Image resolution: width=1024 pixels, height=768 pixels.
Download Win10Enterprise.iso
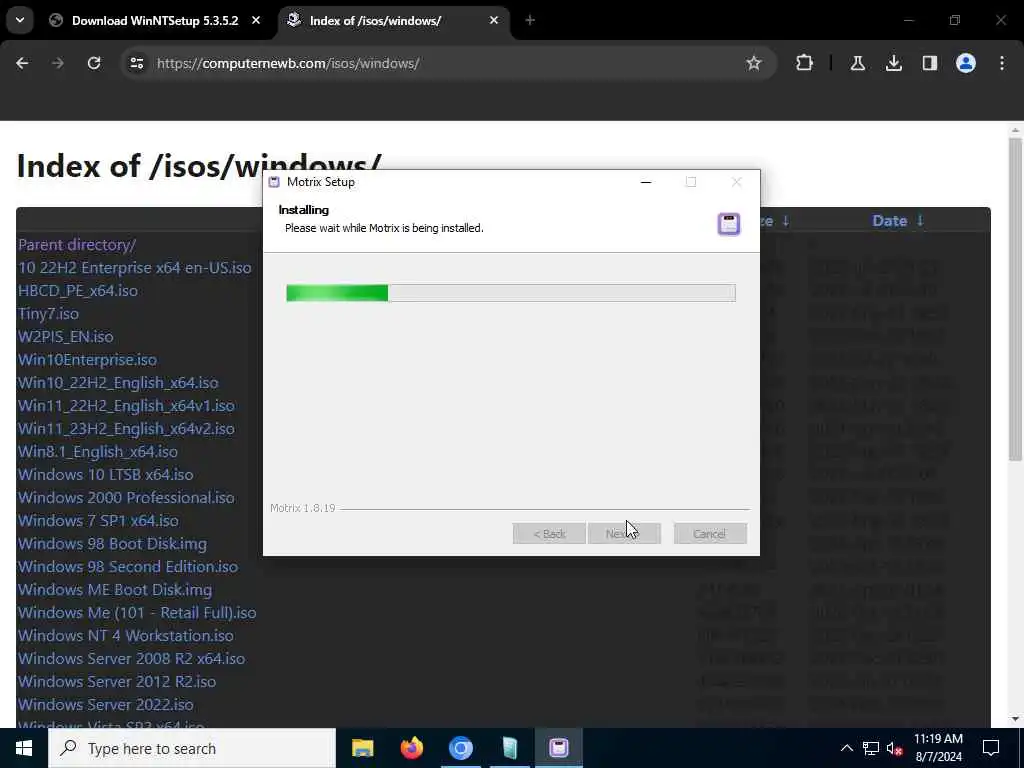click(88, 360)
